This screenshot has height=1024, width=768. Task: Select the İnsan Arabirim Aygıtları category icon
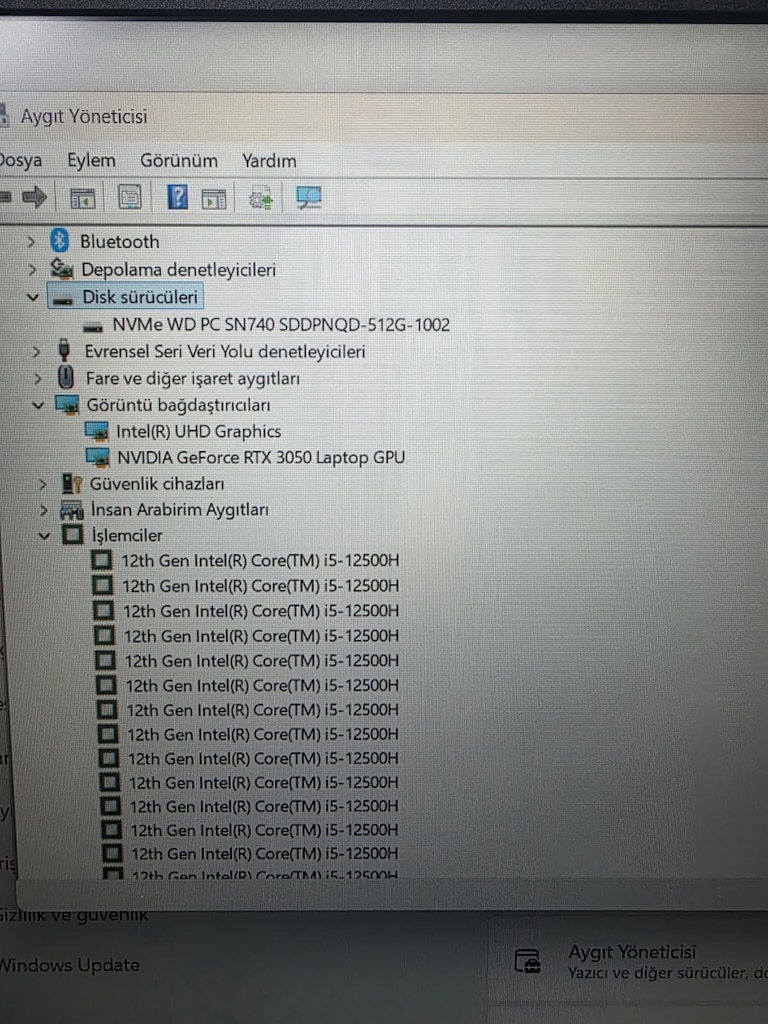[x=72, y=509]
